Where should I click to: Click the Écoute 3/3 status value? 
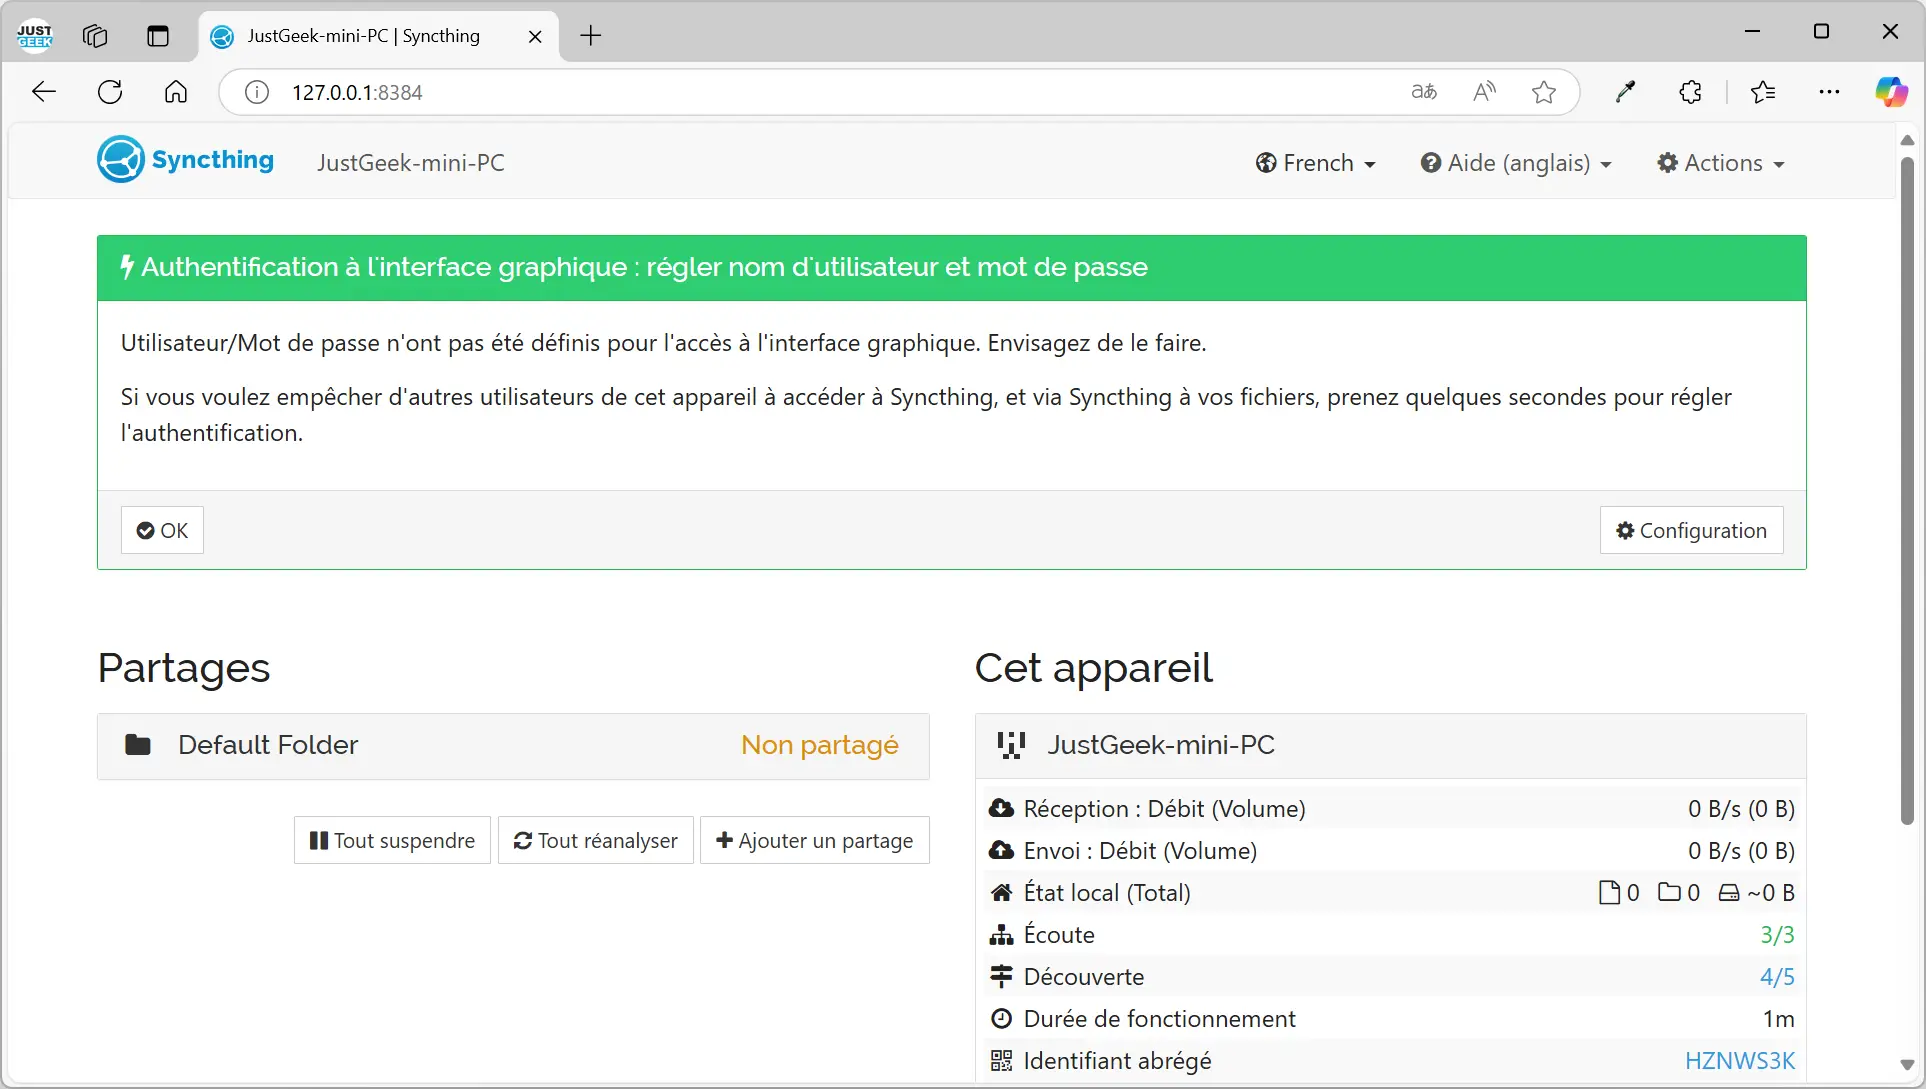pos(1777,934)
